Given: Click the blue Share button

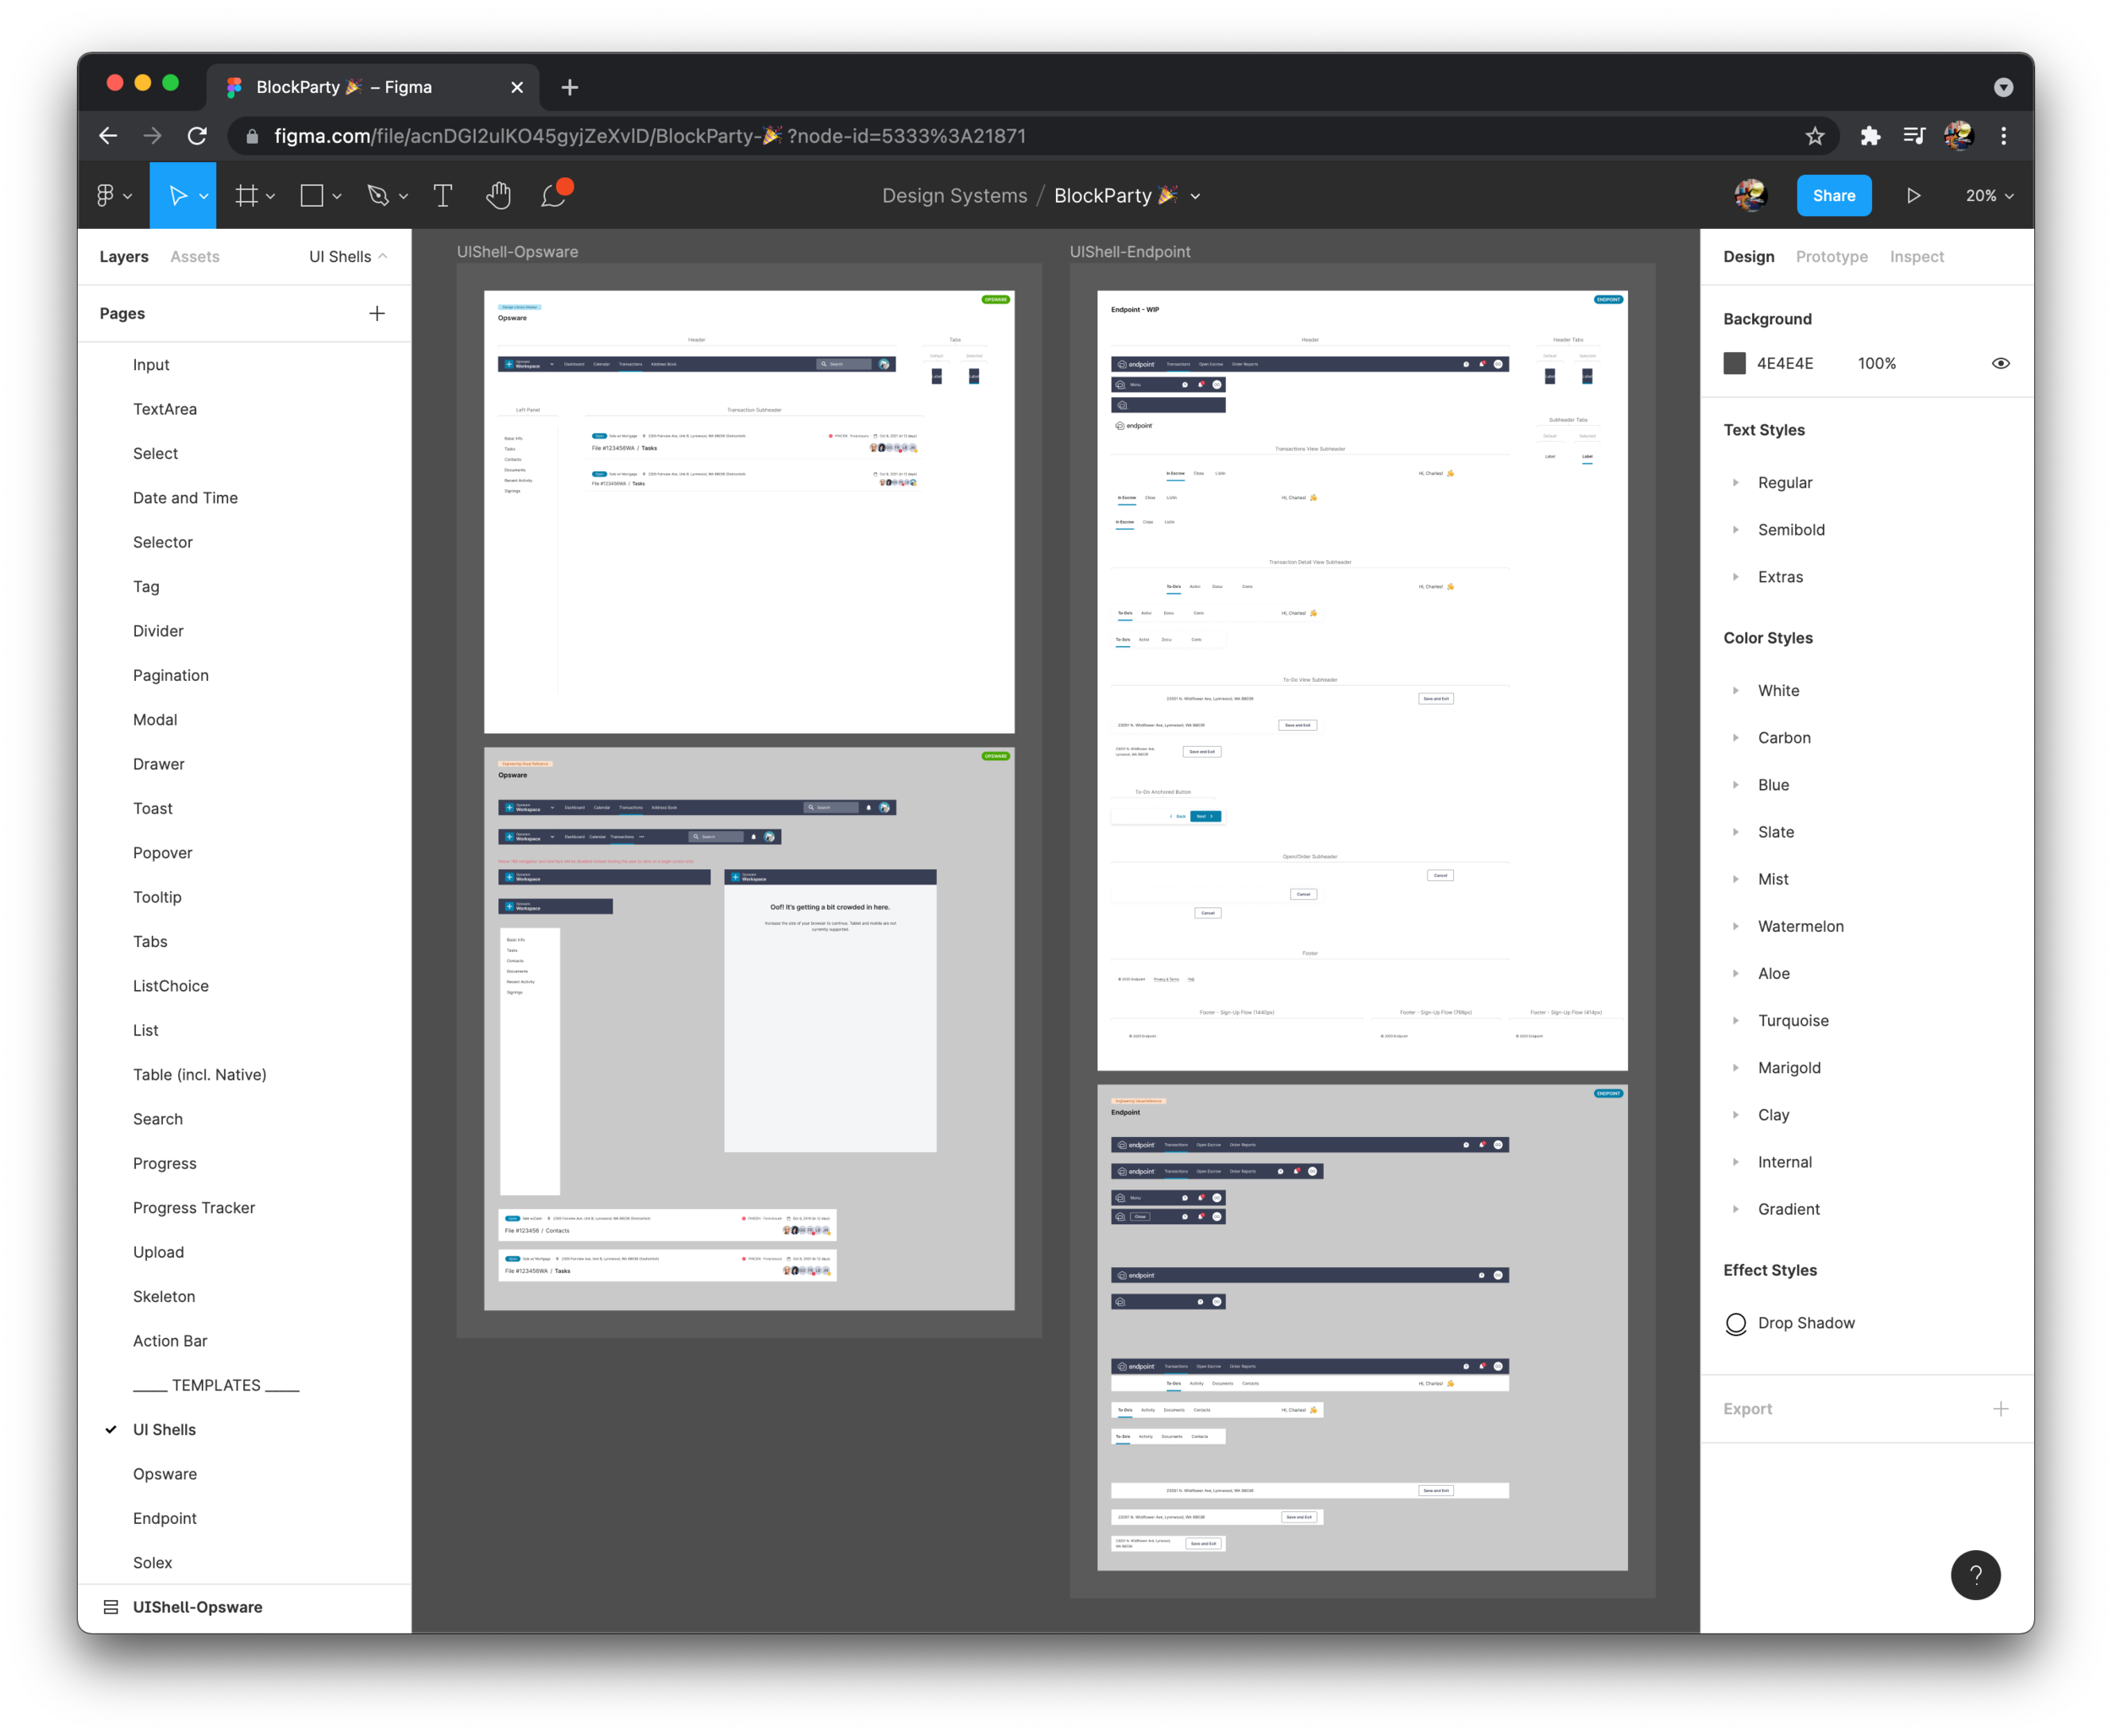Looking at the screenshot, I should click(1833, 196).
